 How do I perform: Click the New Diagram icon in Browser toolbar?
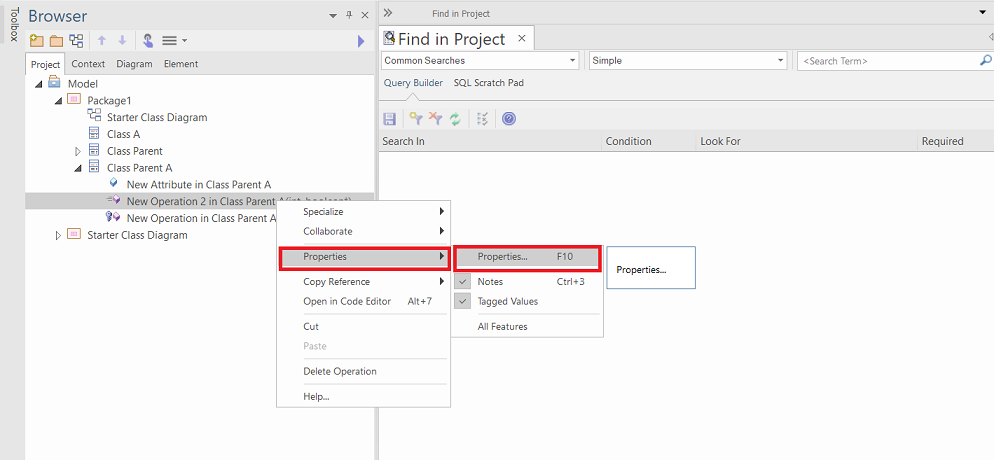(x=76, y=41)
